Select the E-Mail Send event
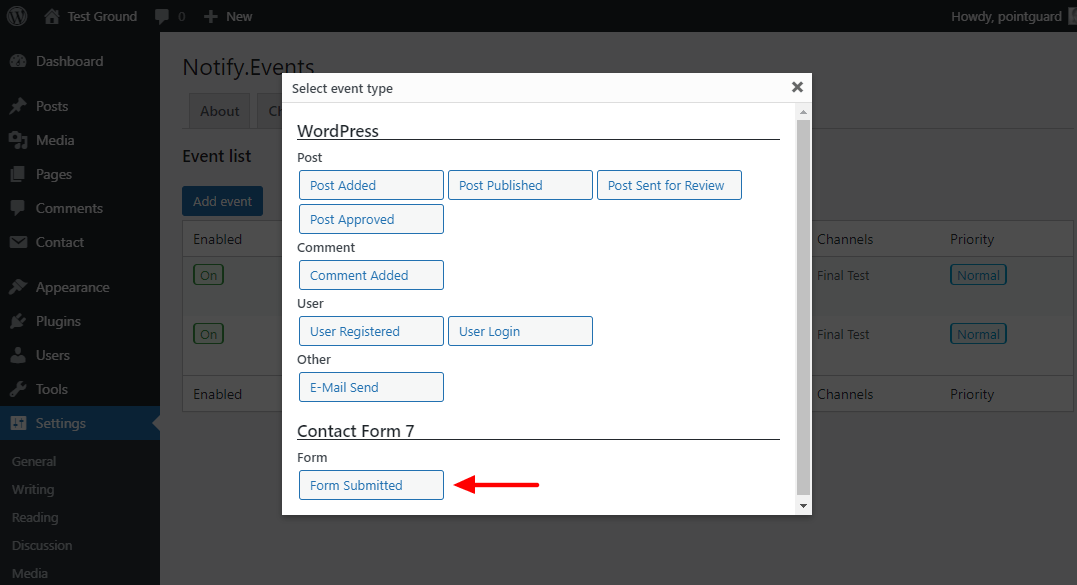The height and width of the screenshot is (585, 1077). (x=372, y=387)
